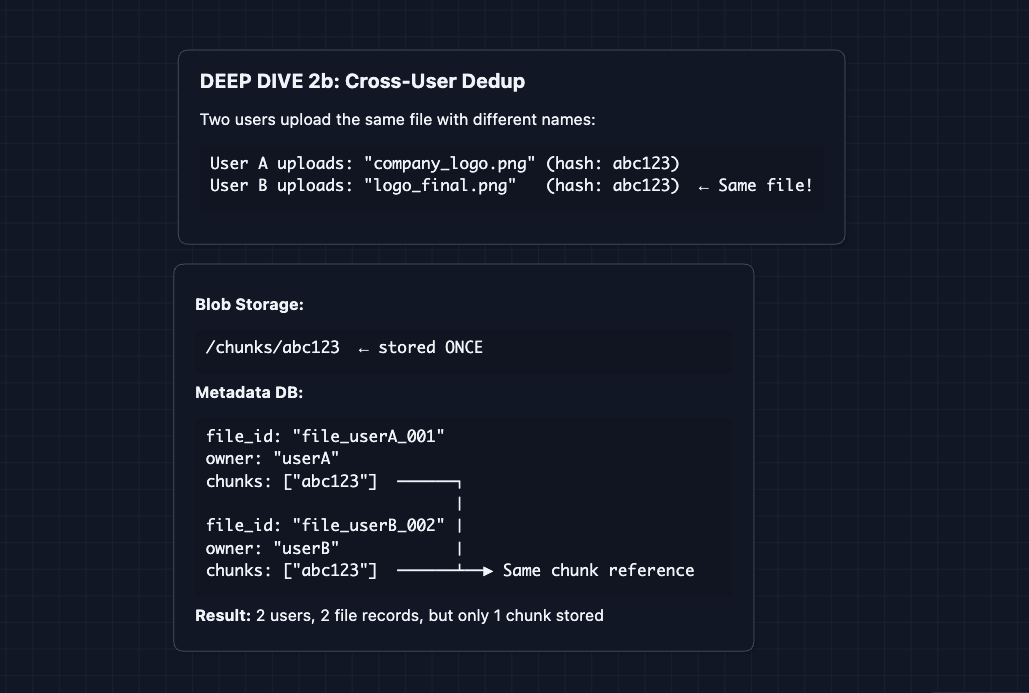Click the bold "Result:" label
The width and height of the screenshot is (1029, 693).
pos(223,616)
